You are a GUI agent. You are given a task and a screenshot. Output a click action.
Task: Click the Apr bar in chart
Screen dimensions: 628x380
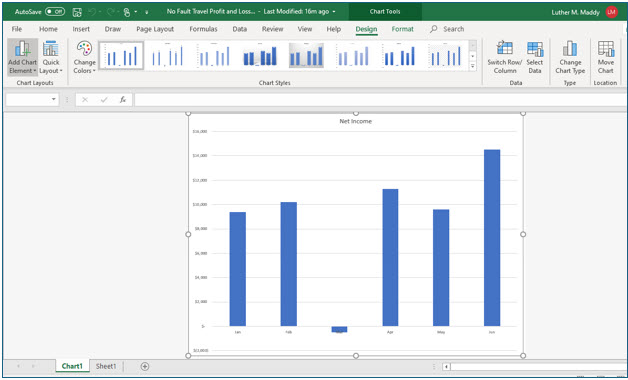click(x=390, y=257)
